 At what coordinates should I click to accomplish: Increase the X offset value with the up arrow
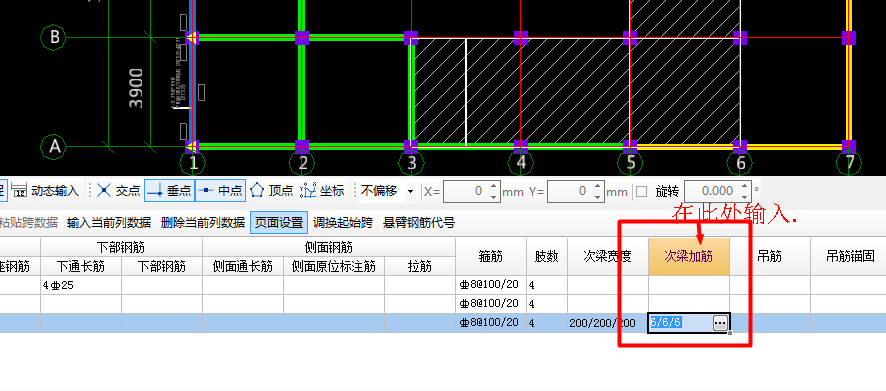coord(493,186)
